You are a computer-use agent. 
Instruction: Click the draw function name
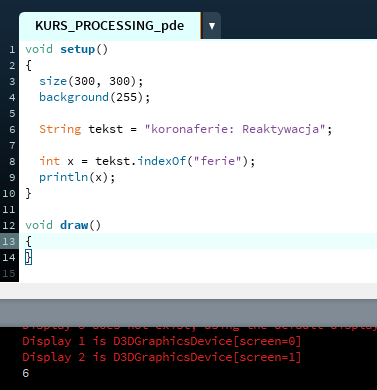pos(74,225)
